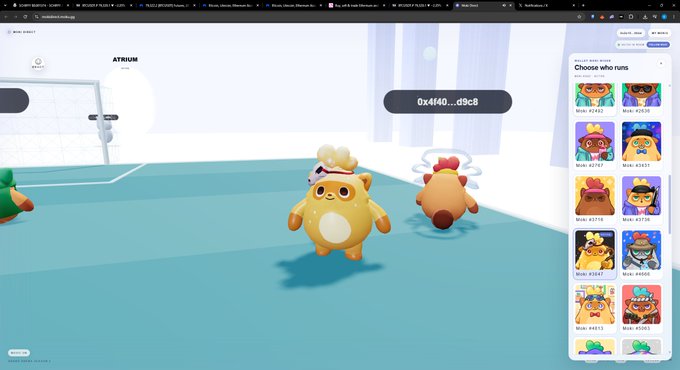Close the Choose who runs panel
This screenshot has width=680, height=370.
click(661, 64)
